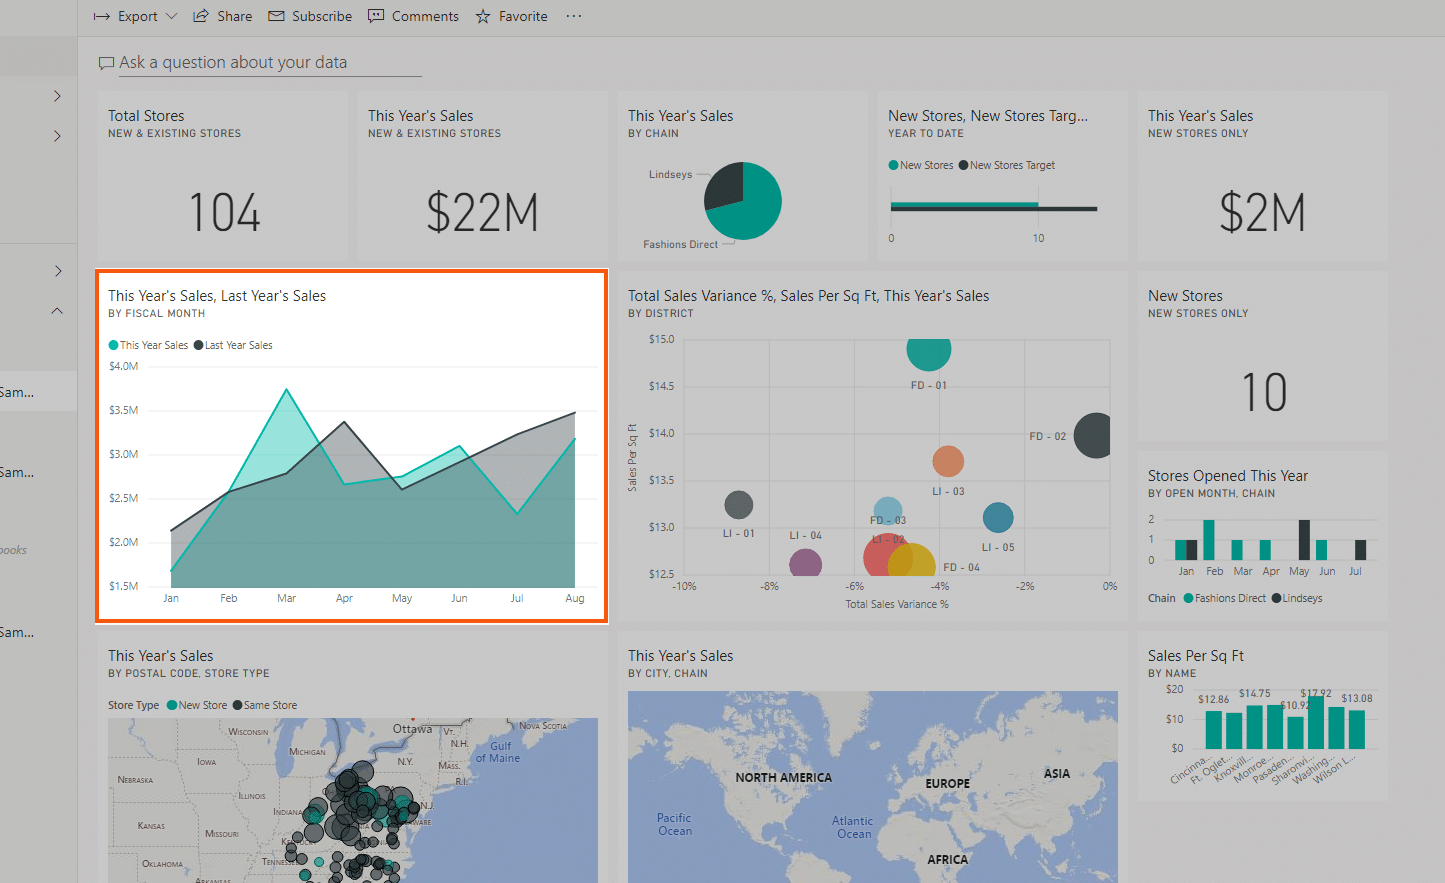Click the speech-bubble icon beside Ask a question

point(106,62)
